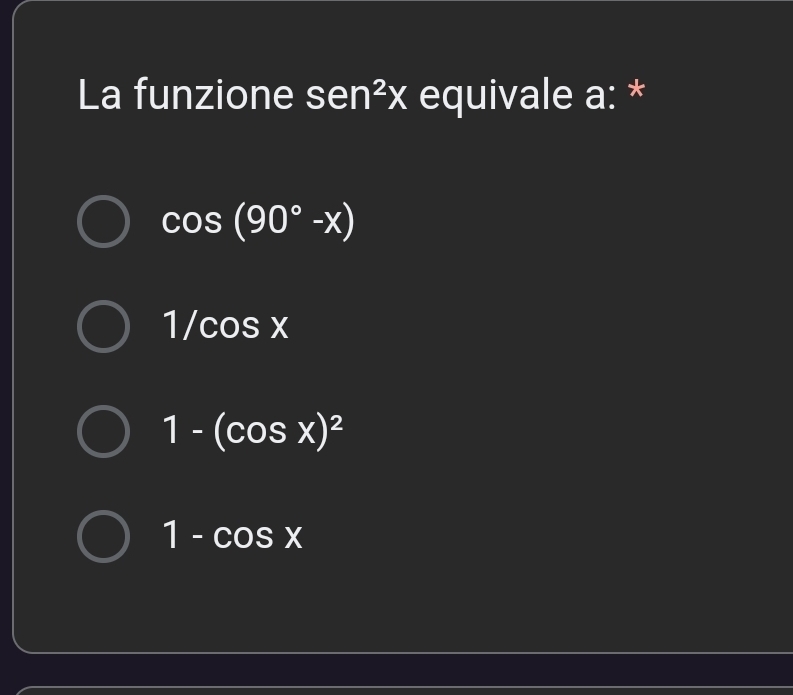The height and width of the screenshot is (695, 793).
Task: Tap the answer label 1 - (cos x)²
Action: tap(252, 431)
